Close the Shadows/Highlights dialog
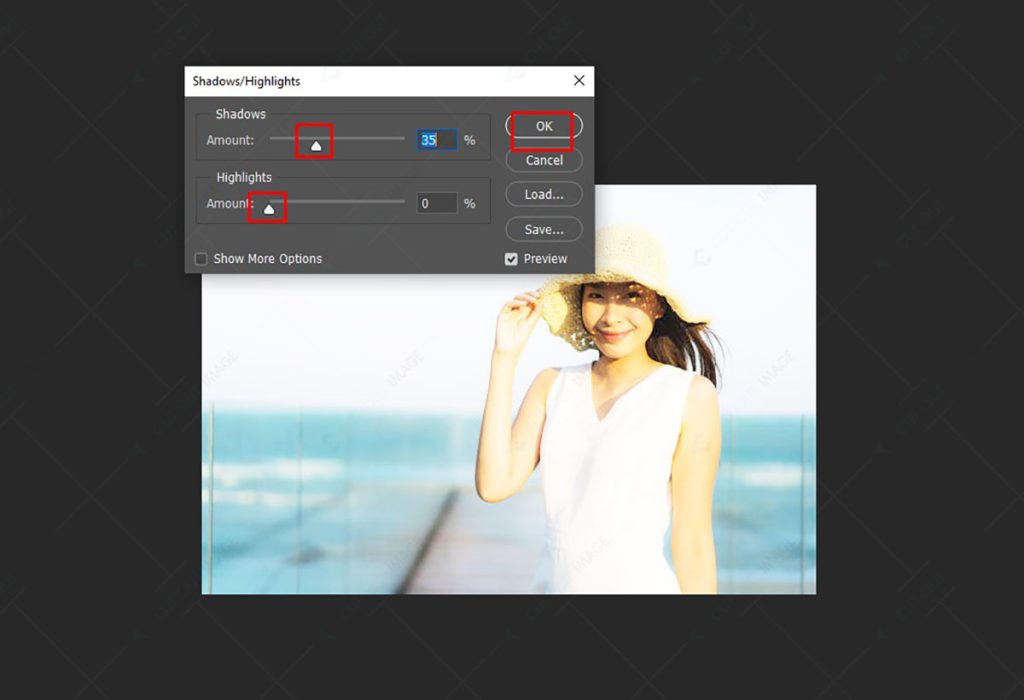 click(577, 81)
